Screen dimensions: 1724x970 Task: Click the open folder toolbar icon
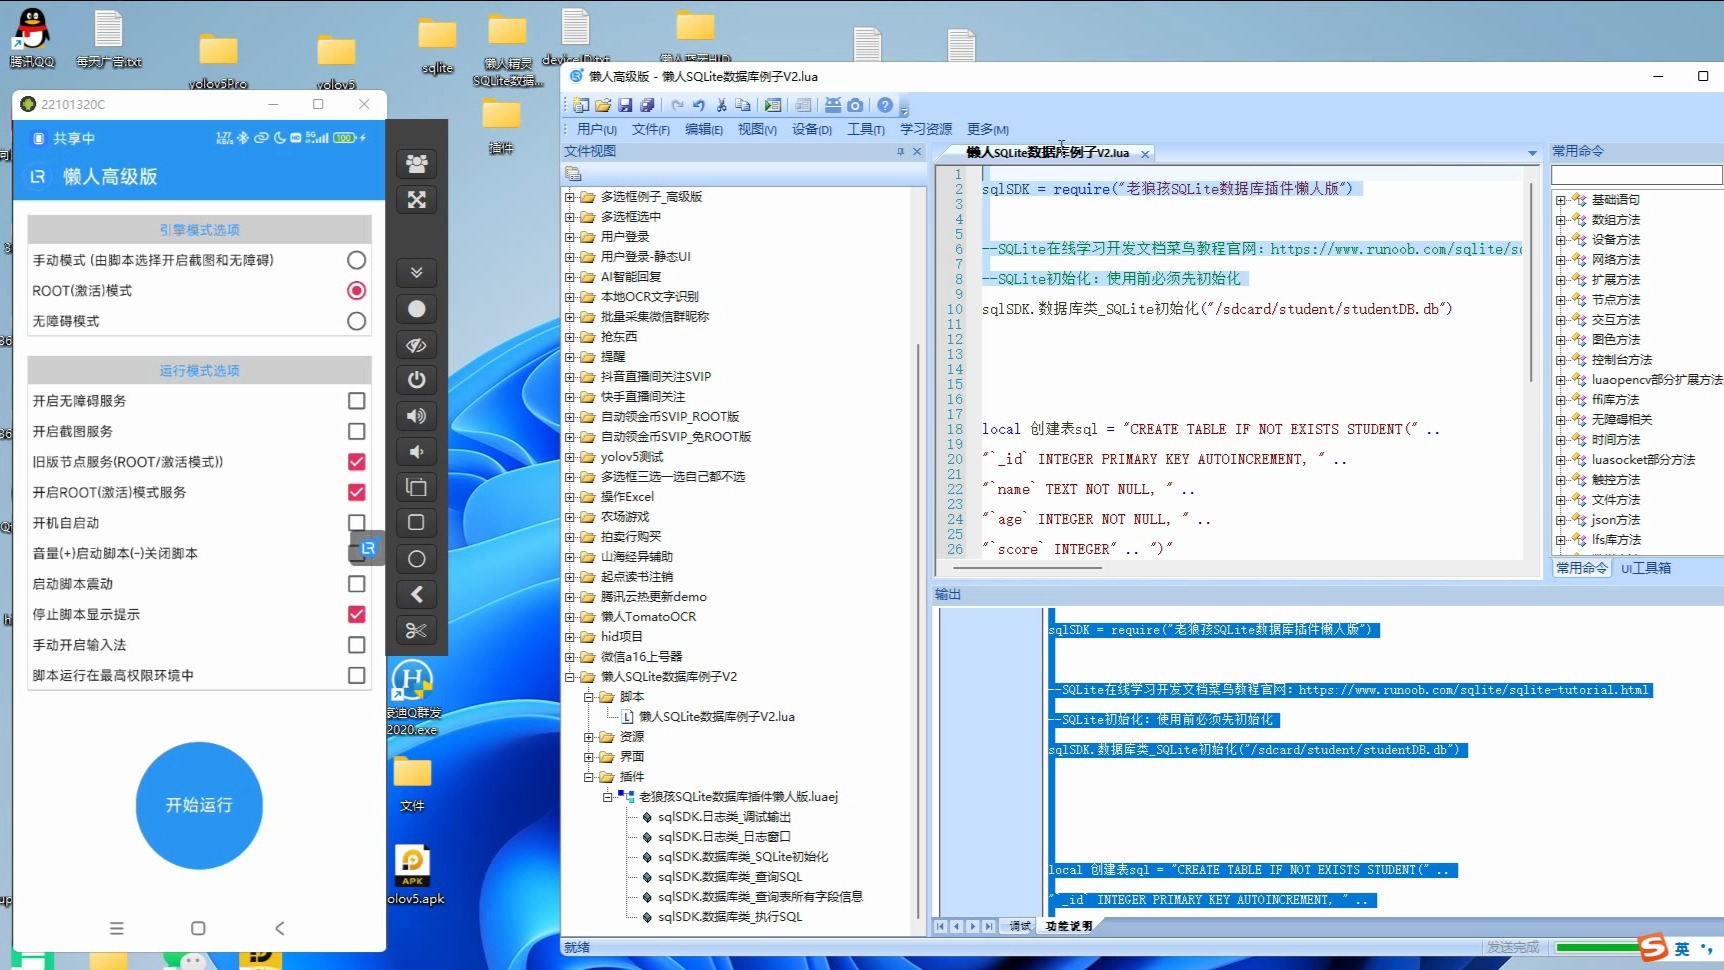[603, 105]
